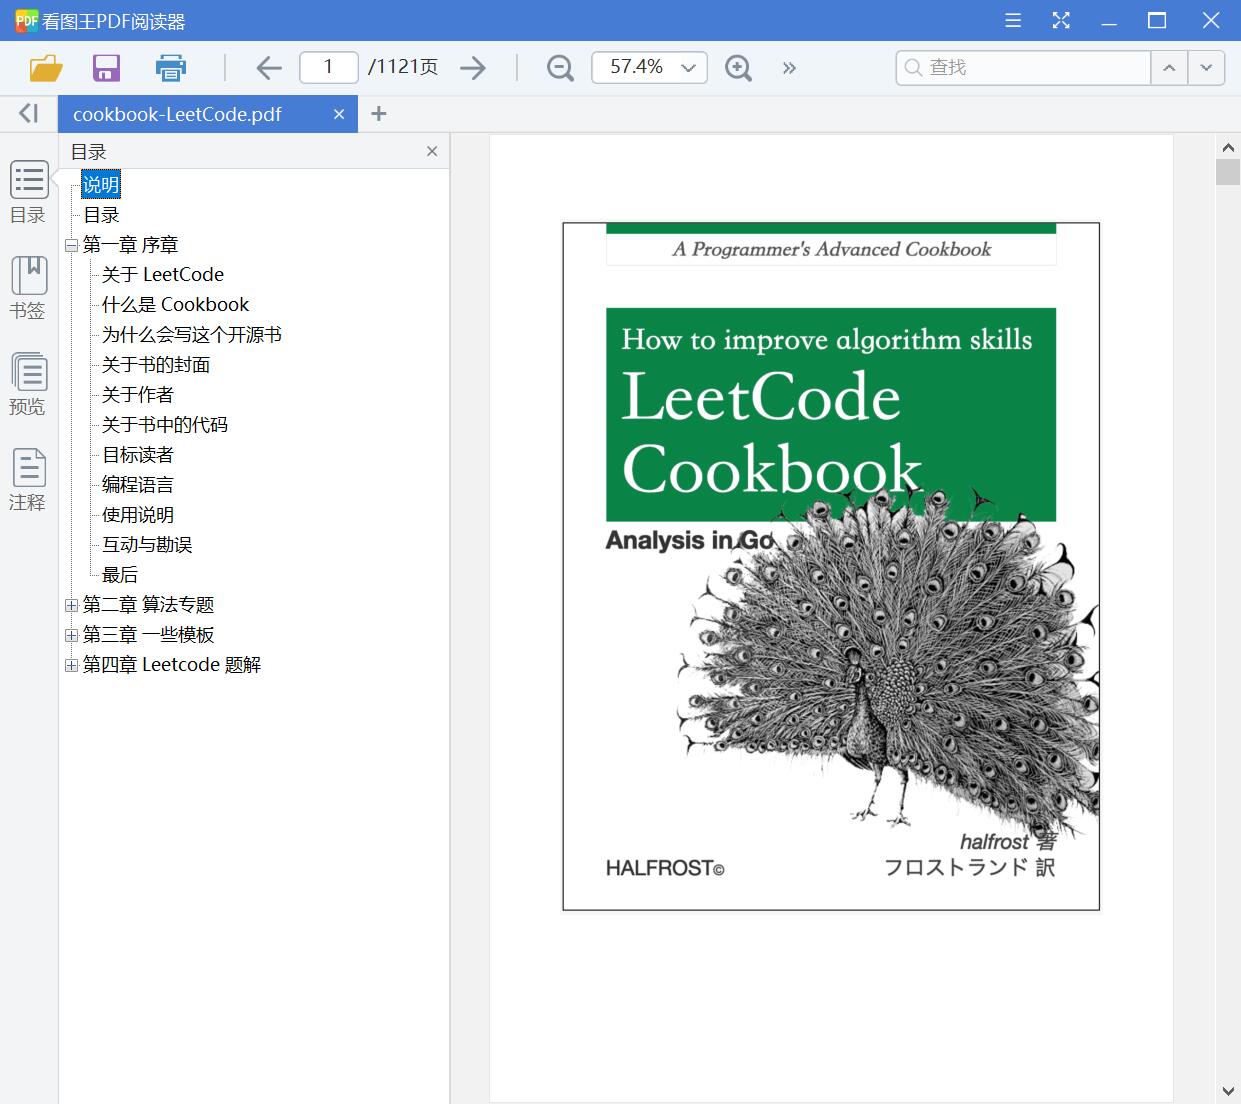Close the 目录 panel with its X
The height and width of the screenshot is (1104, 1241).
pos(432,151)
